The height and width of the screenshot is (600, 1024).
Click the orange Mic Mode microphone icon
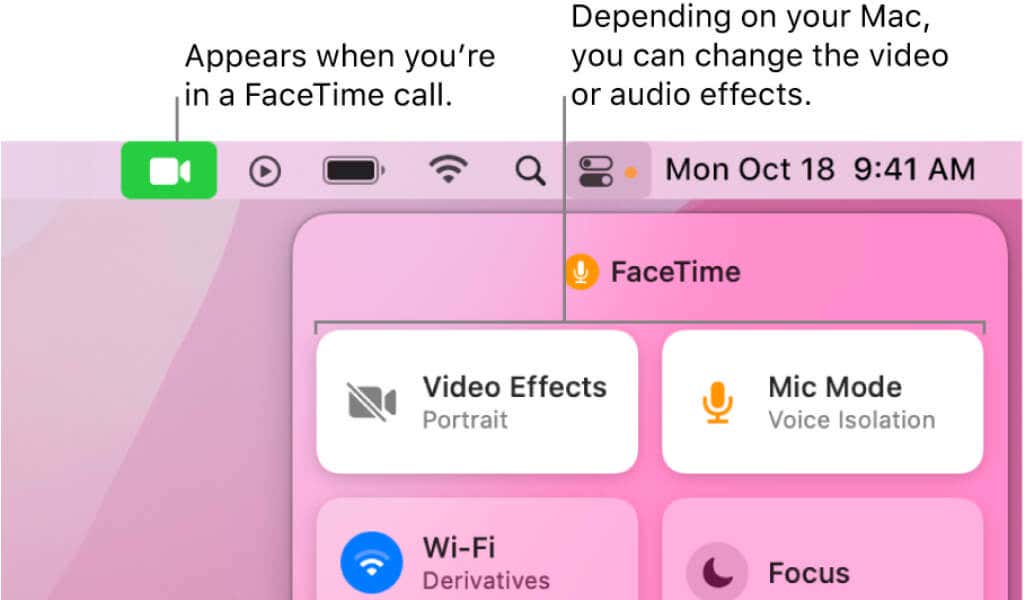pos(717,402)
